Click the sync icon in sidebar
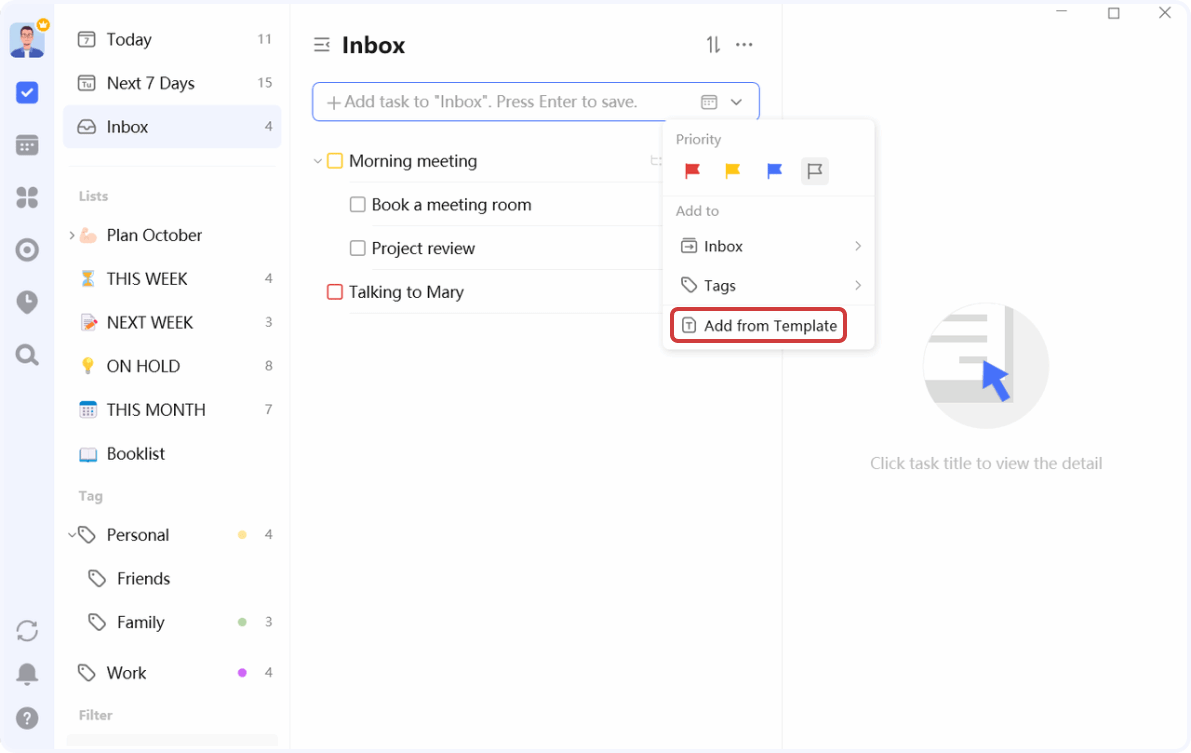1191x753 pixels. click(x=27, y=630)
